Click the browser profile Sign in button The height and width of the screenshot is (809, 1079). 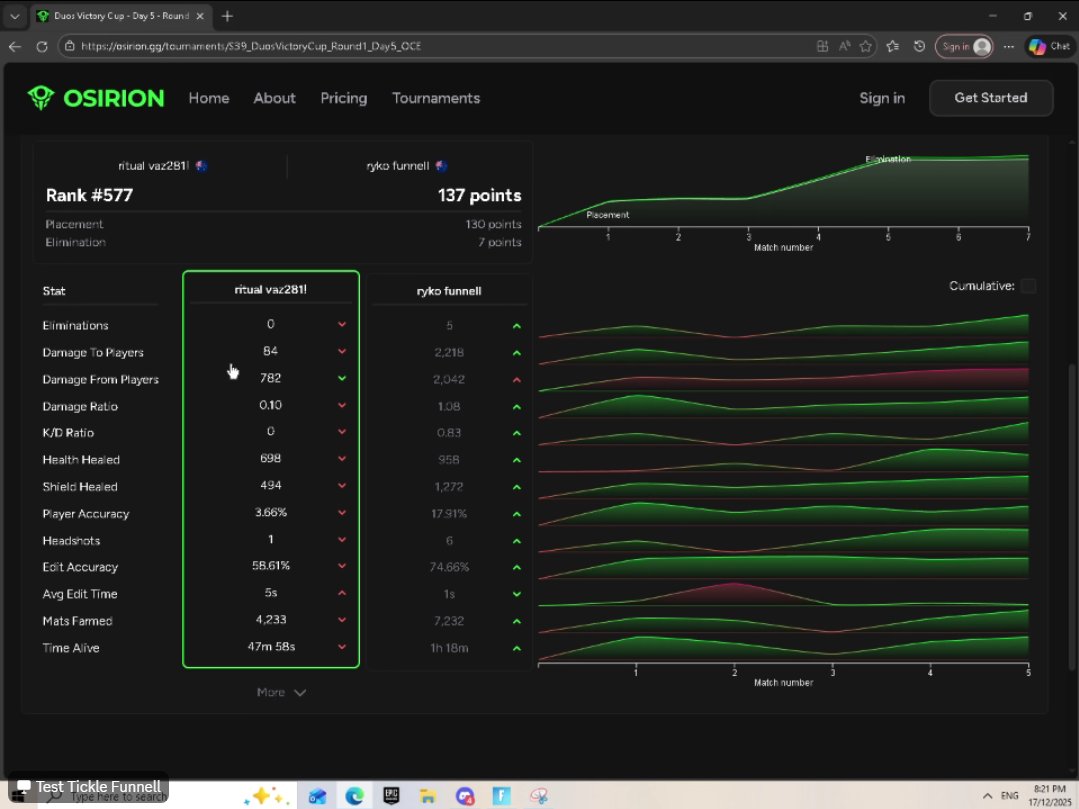tap(963, 46)
